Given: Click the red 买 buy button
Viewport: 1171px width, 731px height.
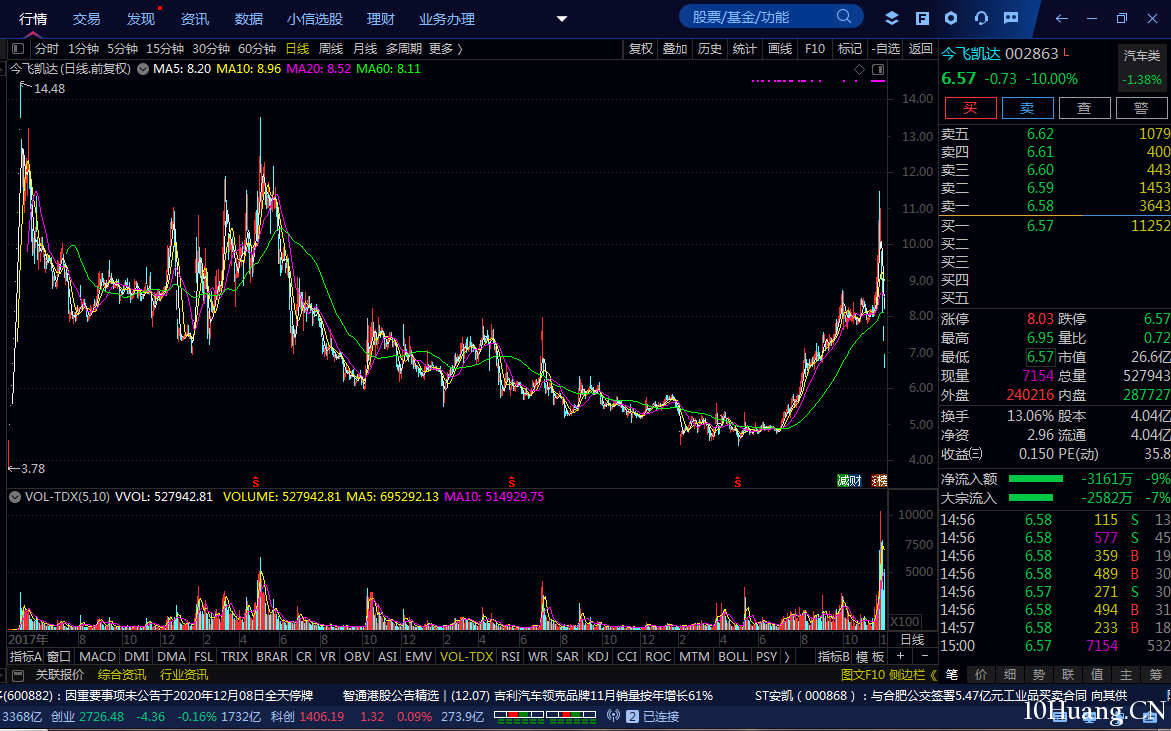Looking at the screenshot, I should [x=970, y=108].
